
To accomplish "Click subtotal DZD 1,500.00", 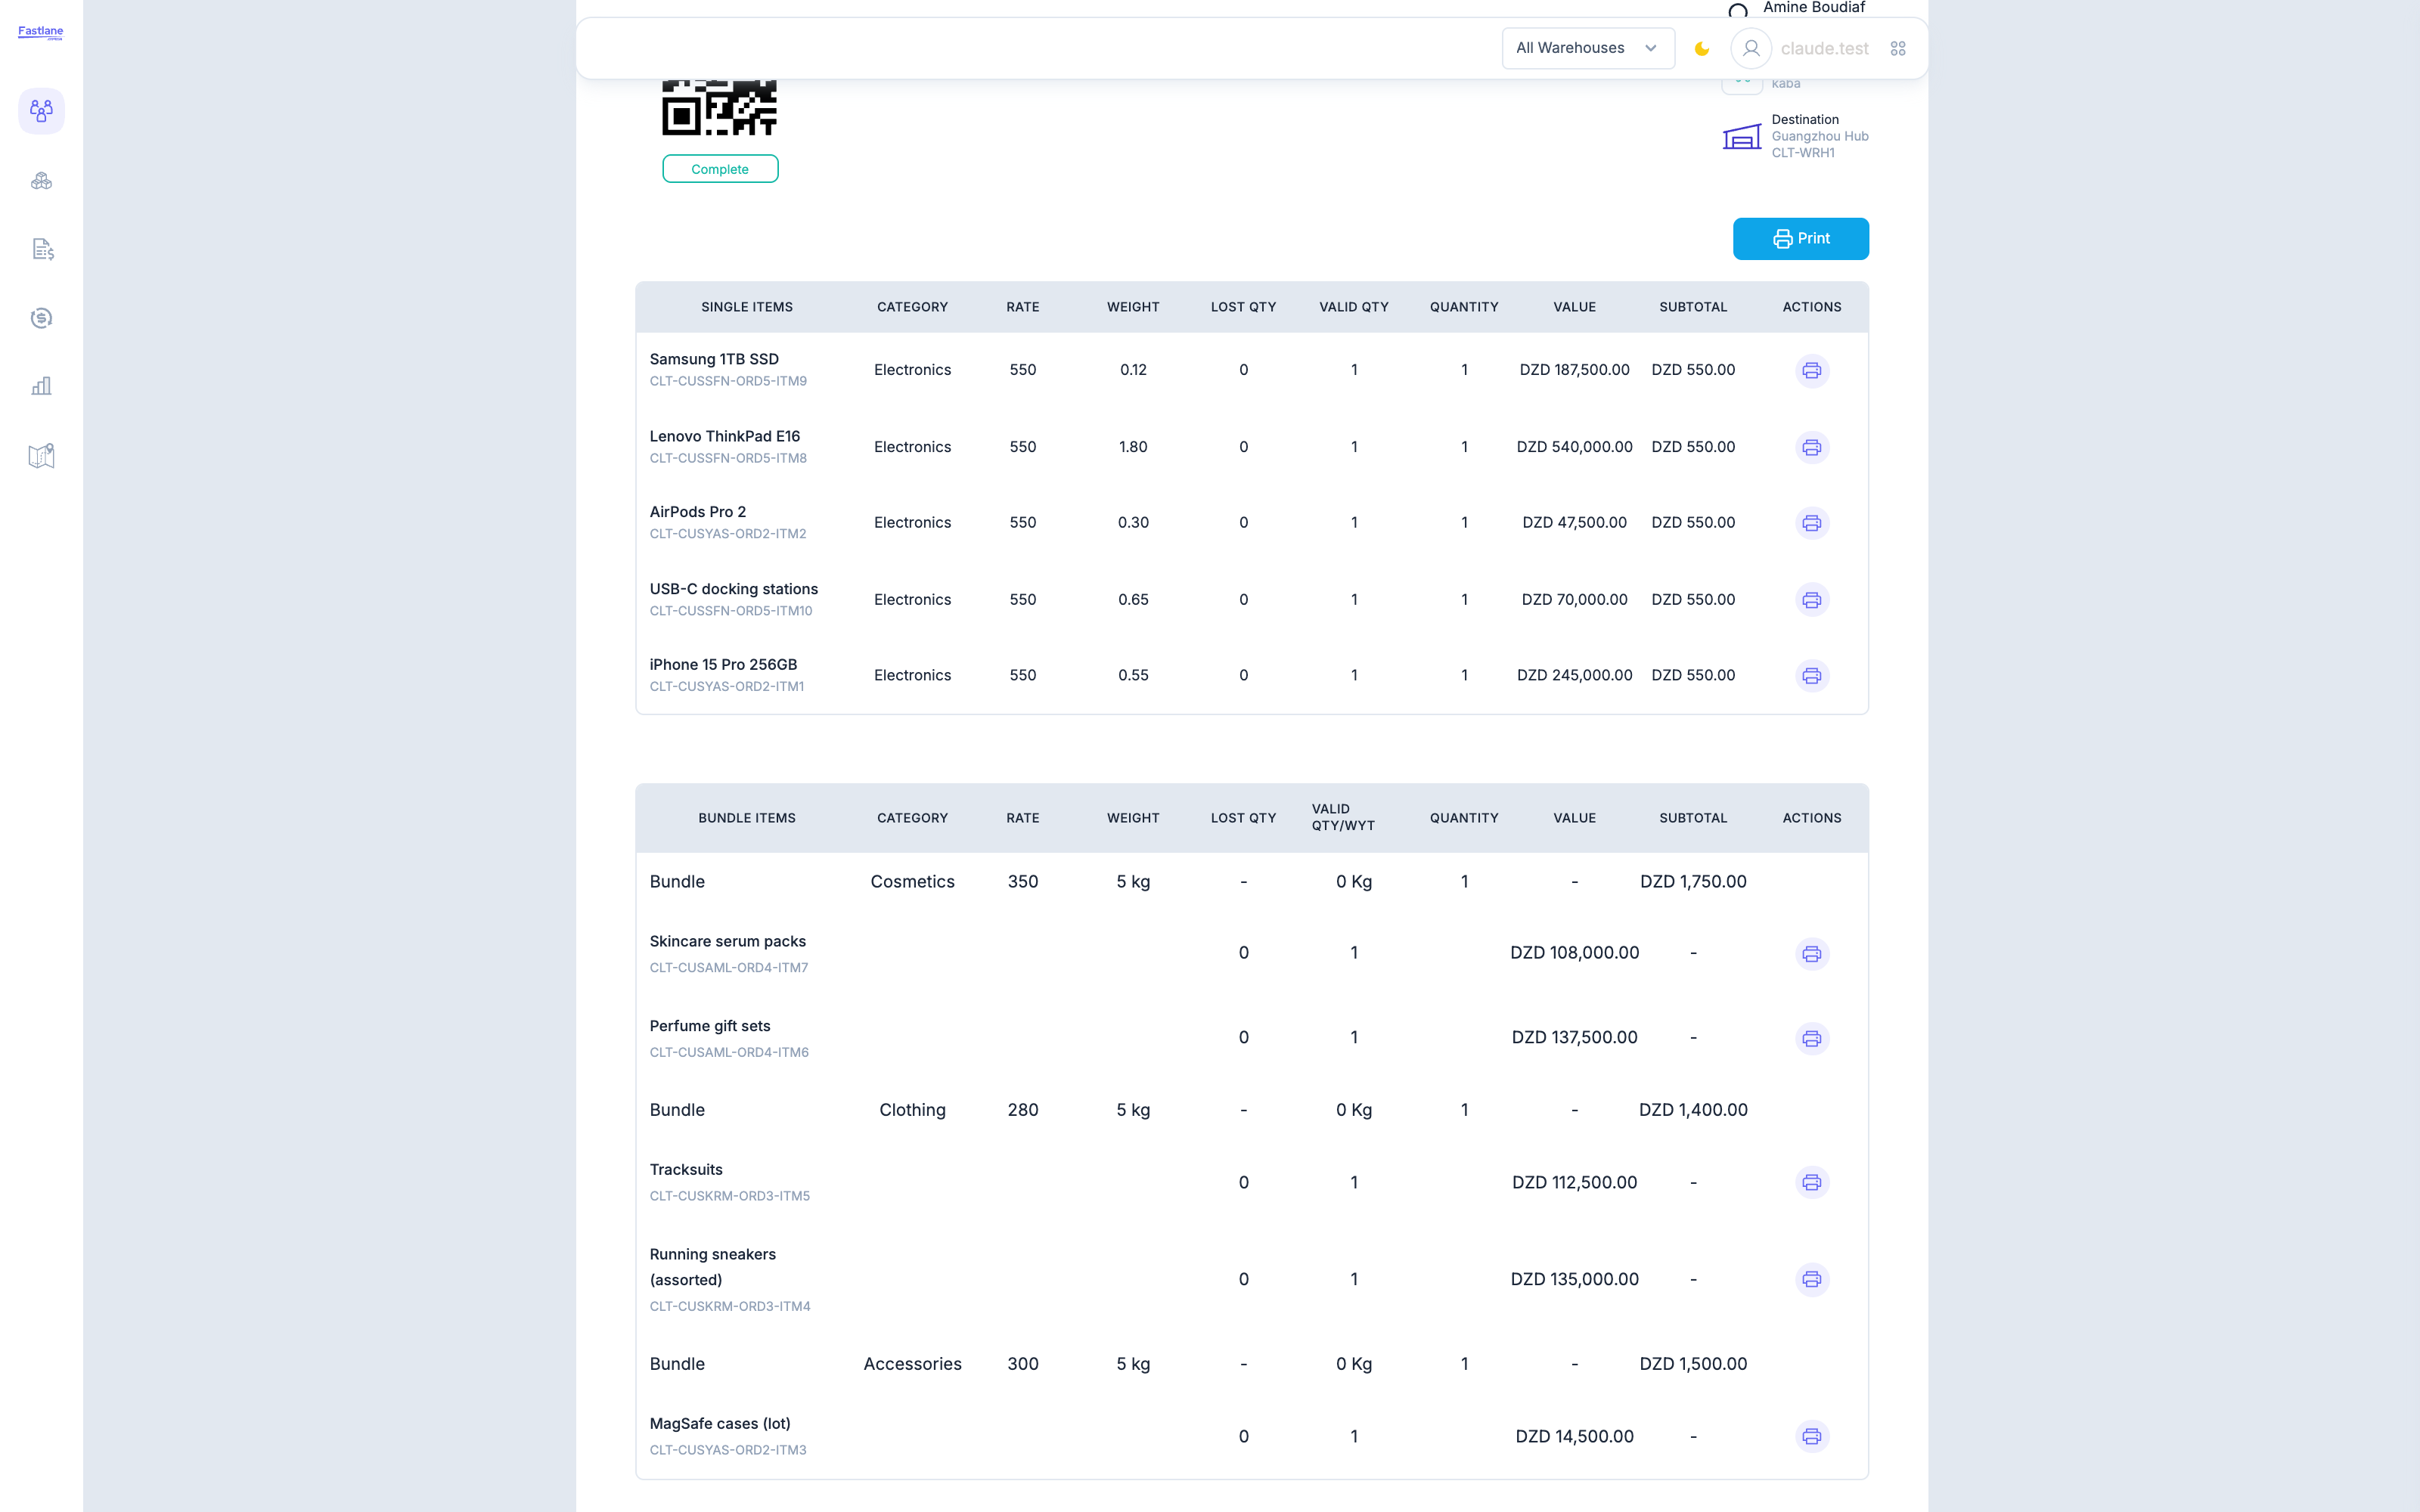I will (1693, 1364).
